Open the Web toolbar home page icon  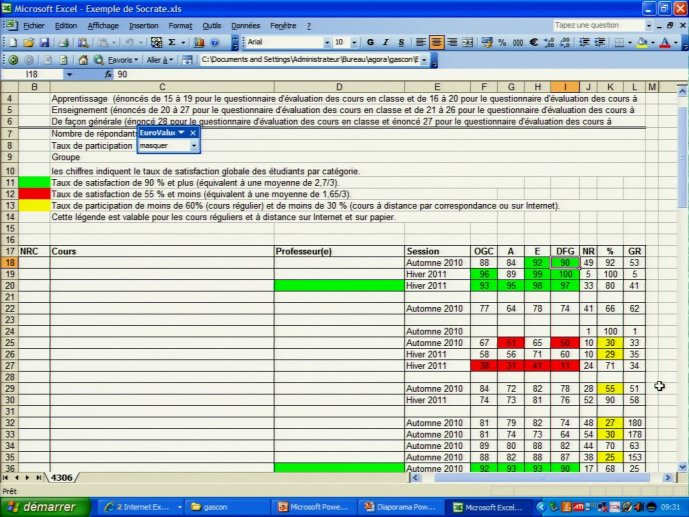(83, 60)
